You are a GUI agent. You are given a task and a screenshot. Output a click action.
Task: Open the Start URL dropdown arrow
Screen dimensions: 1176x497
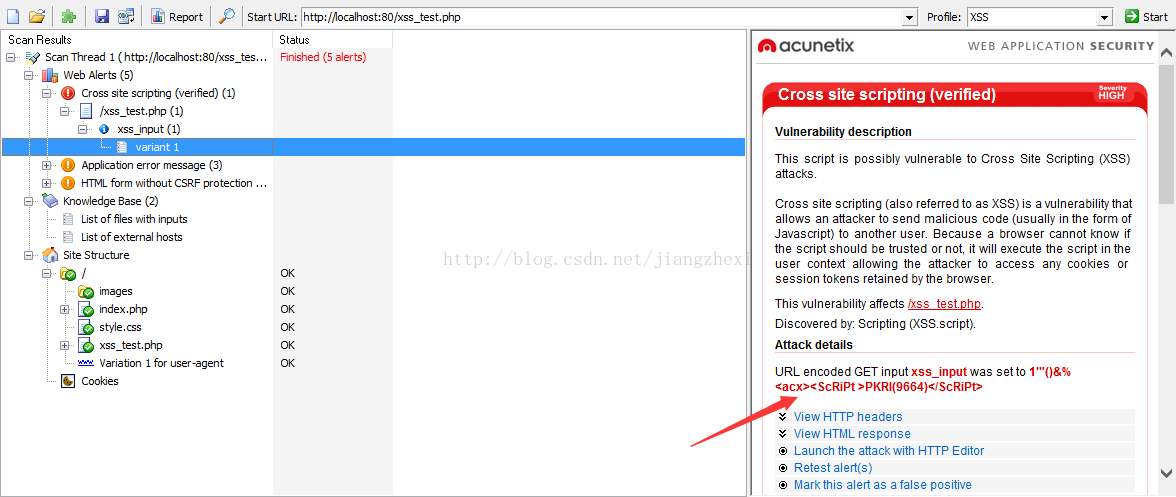910,16
